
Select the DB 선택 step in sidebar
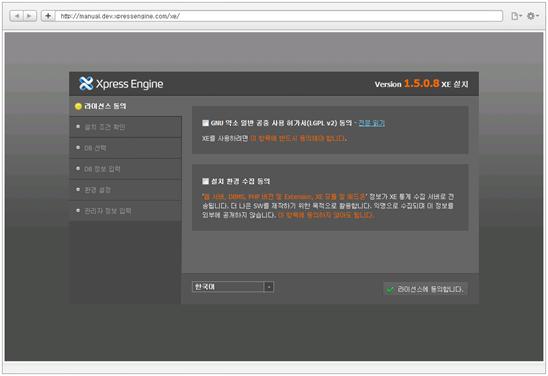[125, 148]
